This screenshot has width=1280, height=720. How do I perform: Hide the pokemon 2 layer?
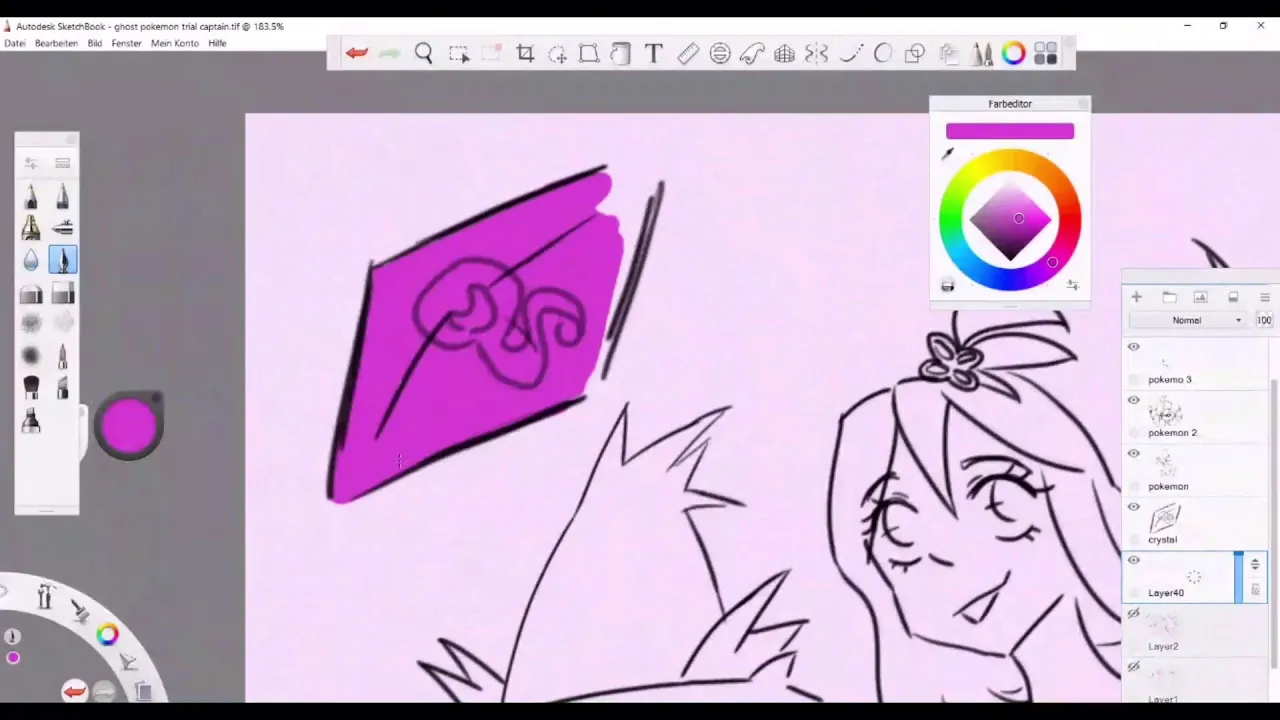[x=1133, y=400]
